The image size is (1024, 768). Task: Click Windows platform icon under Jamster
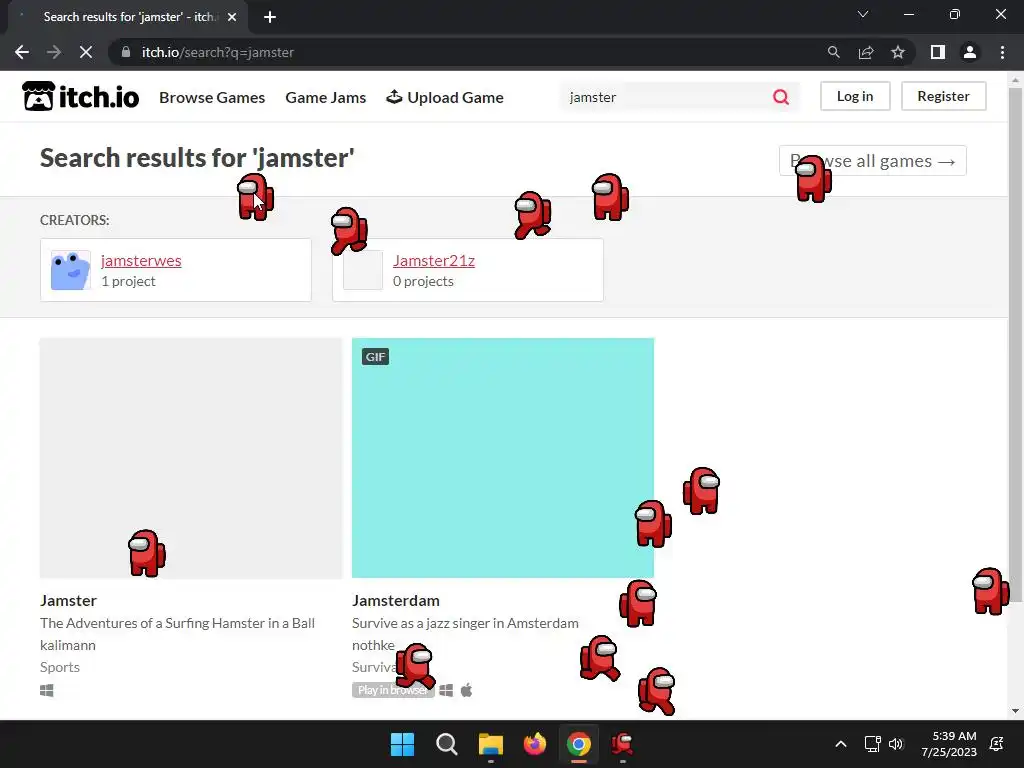click(46, 690)
